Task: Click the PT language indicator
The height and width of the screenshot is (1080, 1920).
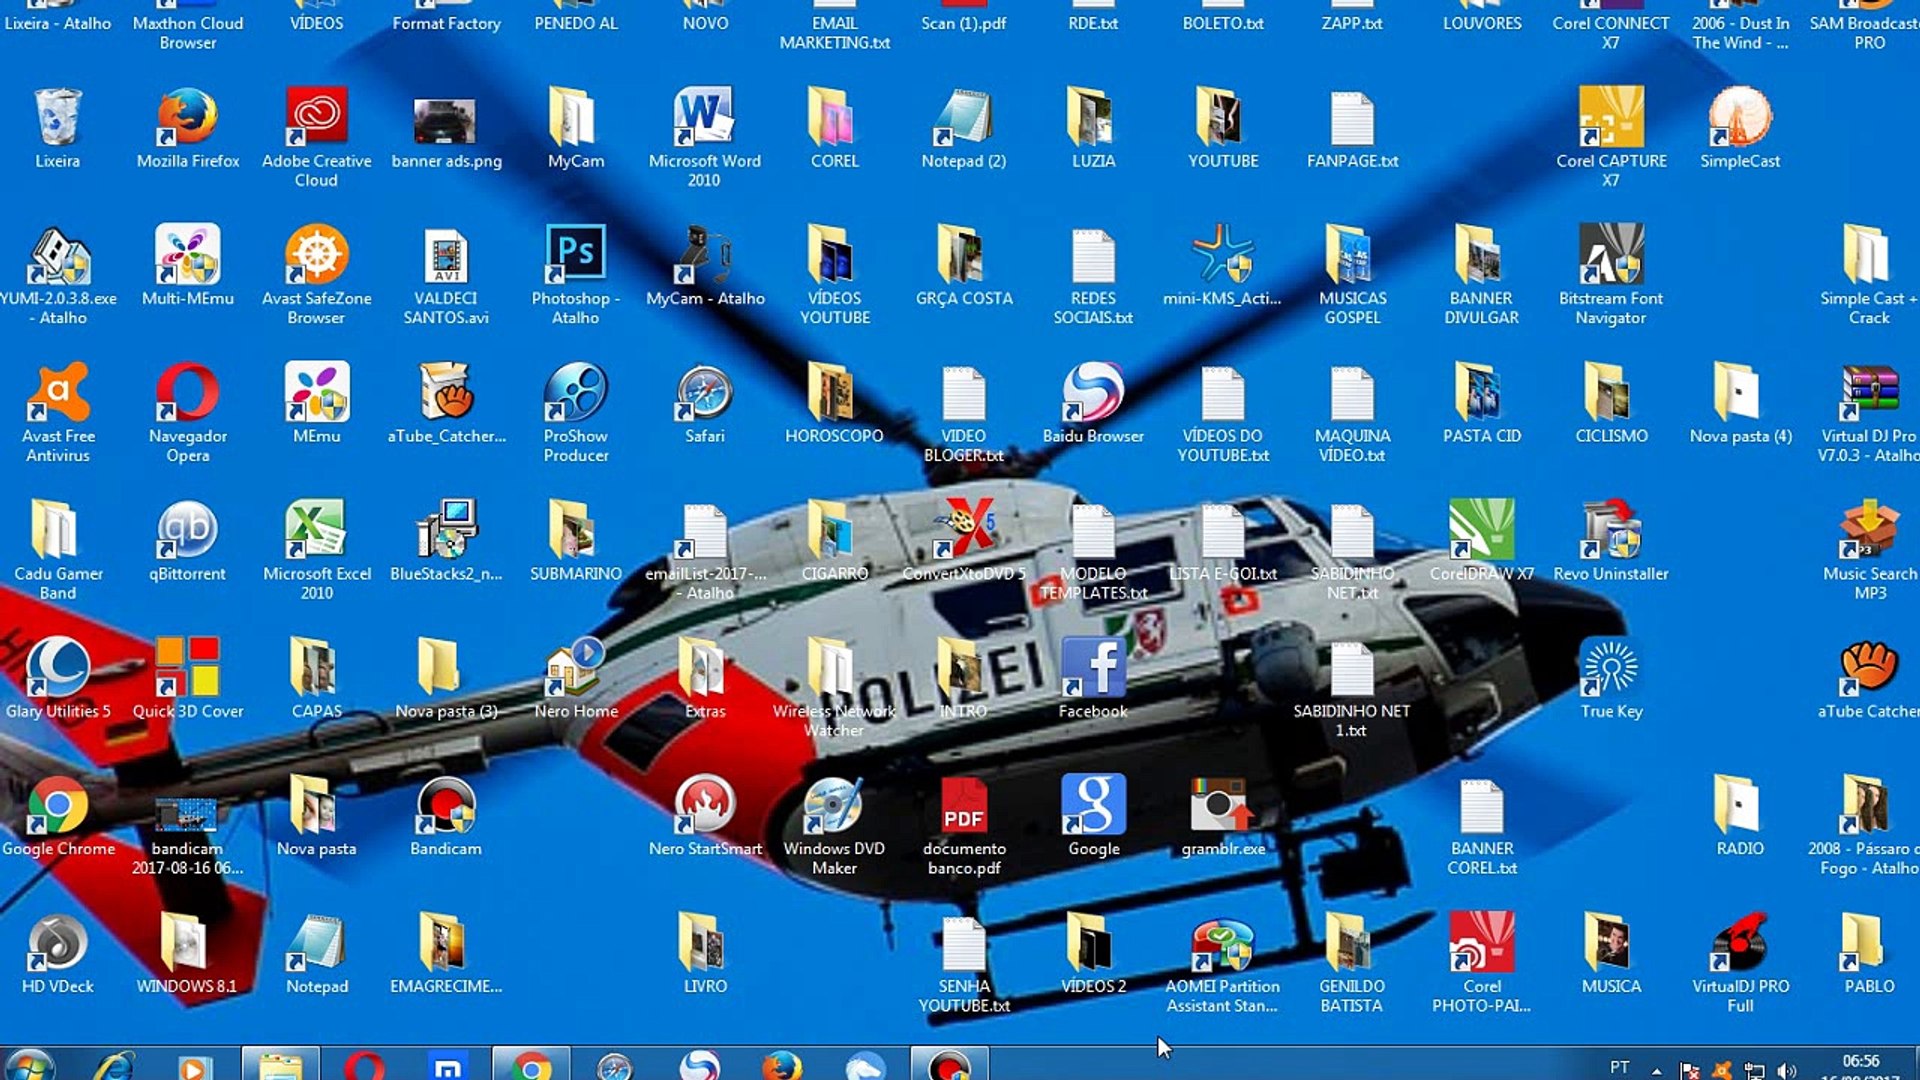Action: [x=1620, y=1067]
